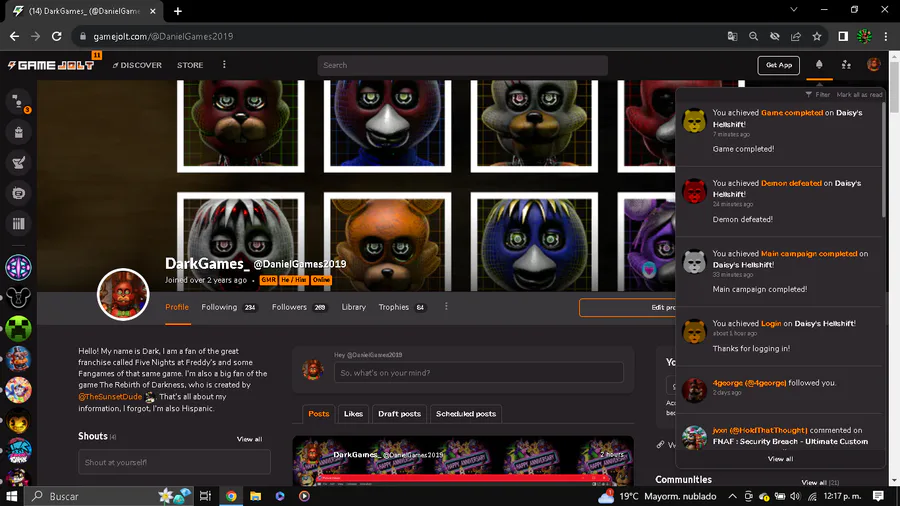Open the Main campaign completed notification
The height and width of the screenshot is (506, 900).
(779, 272)
